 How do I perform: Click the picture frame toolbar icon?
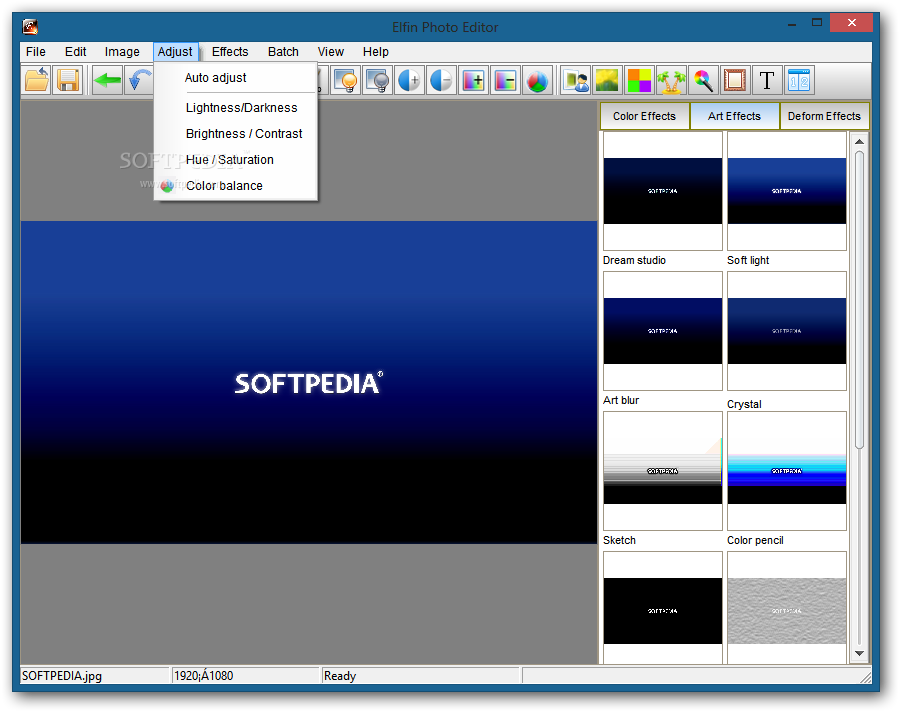(x=735, y=80)
